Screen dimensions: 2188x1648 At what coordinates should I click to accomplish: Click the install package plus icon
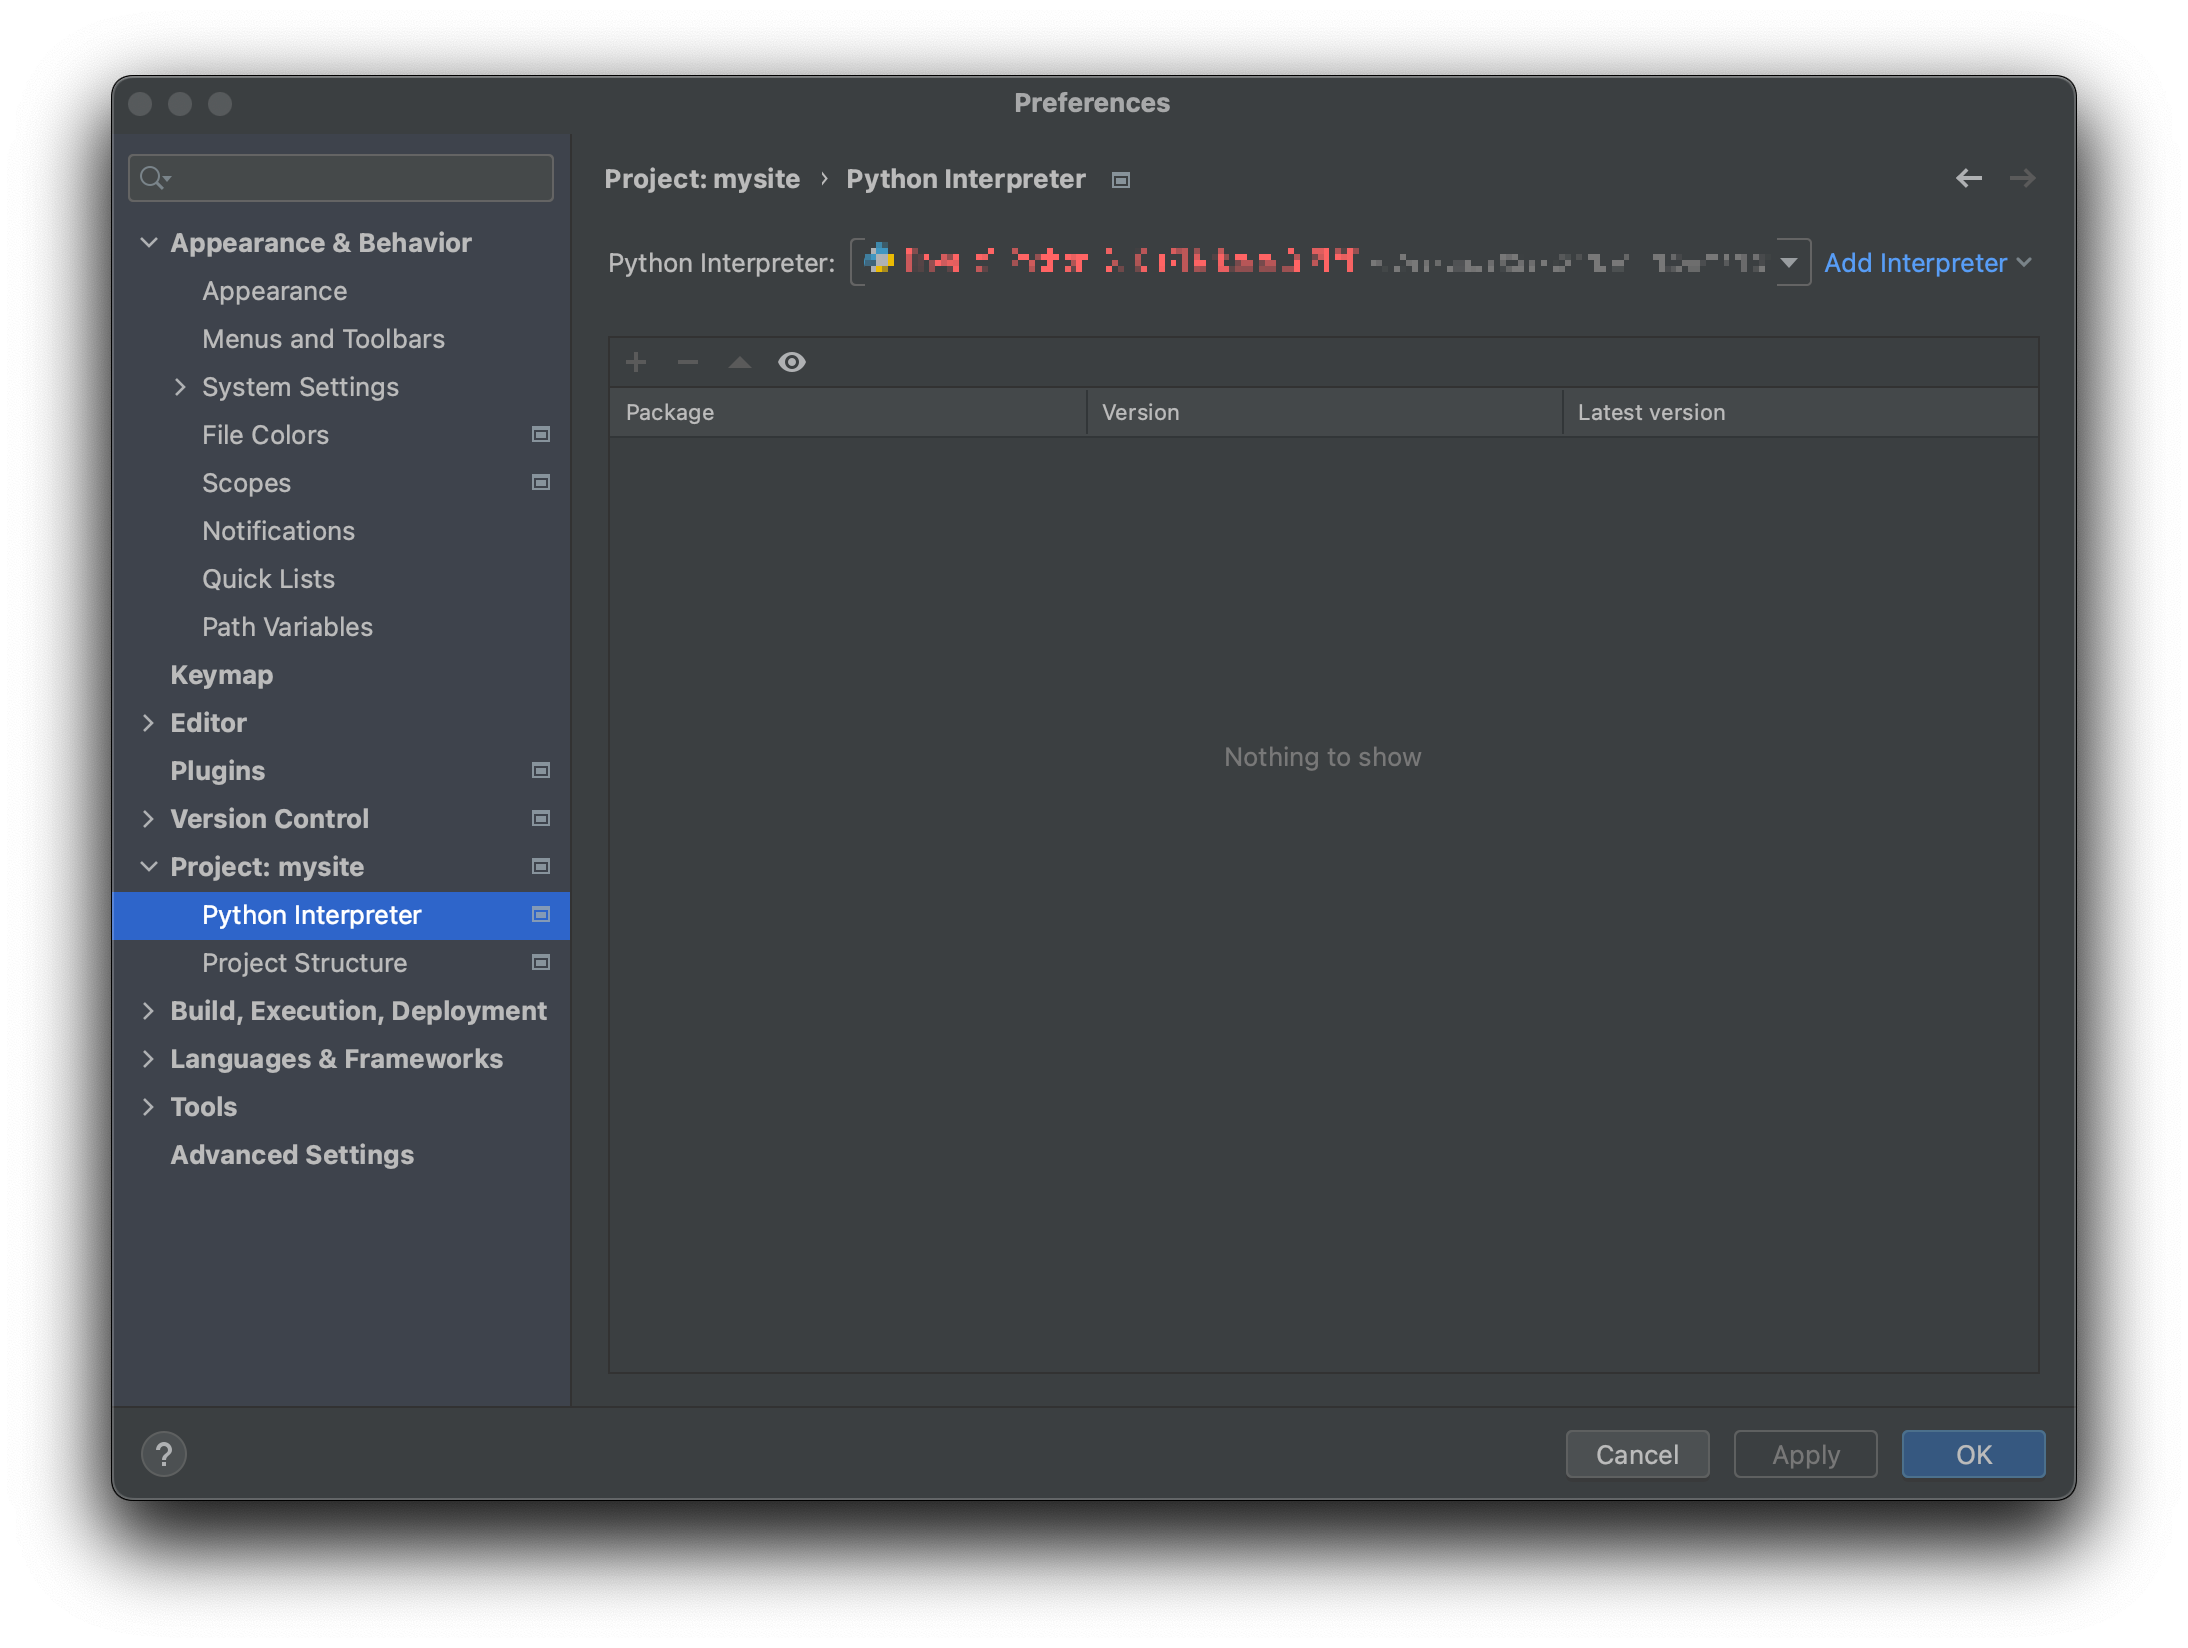(636, 362)
